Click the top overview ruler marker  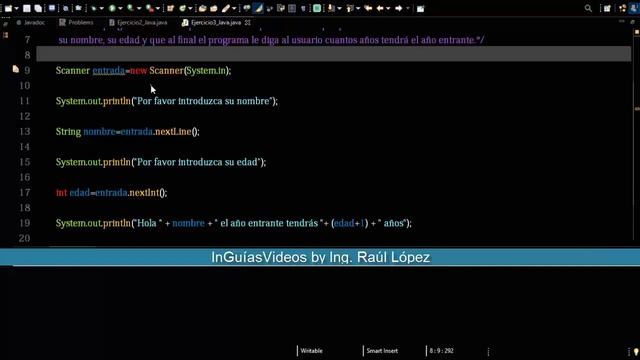tap(637, 32)
